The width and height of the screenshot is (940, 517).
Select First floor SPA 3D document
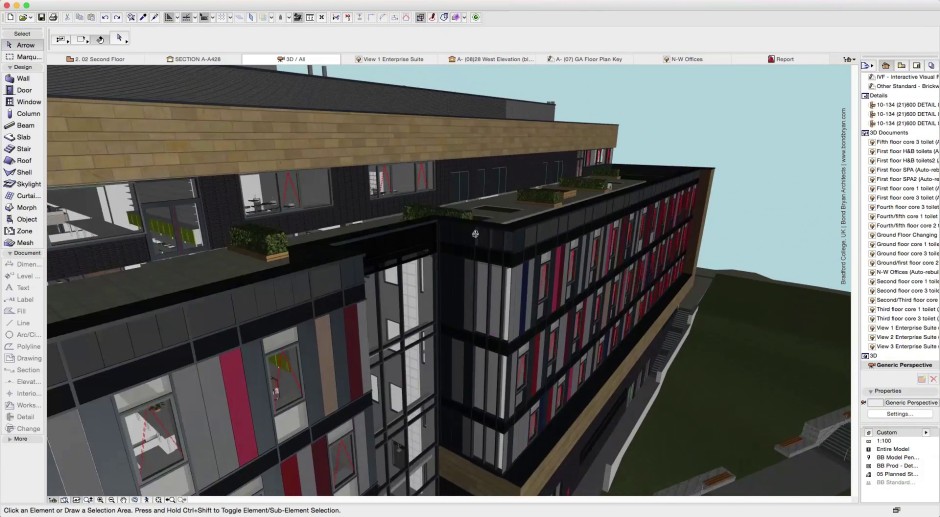(903, 170)
